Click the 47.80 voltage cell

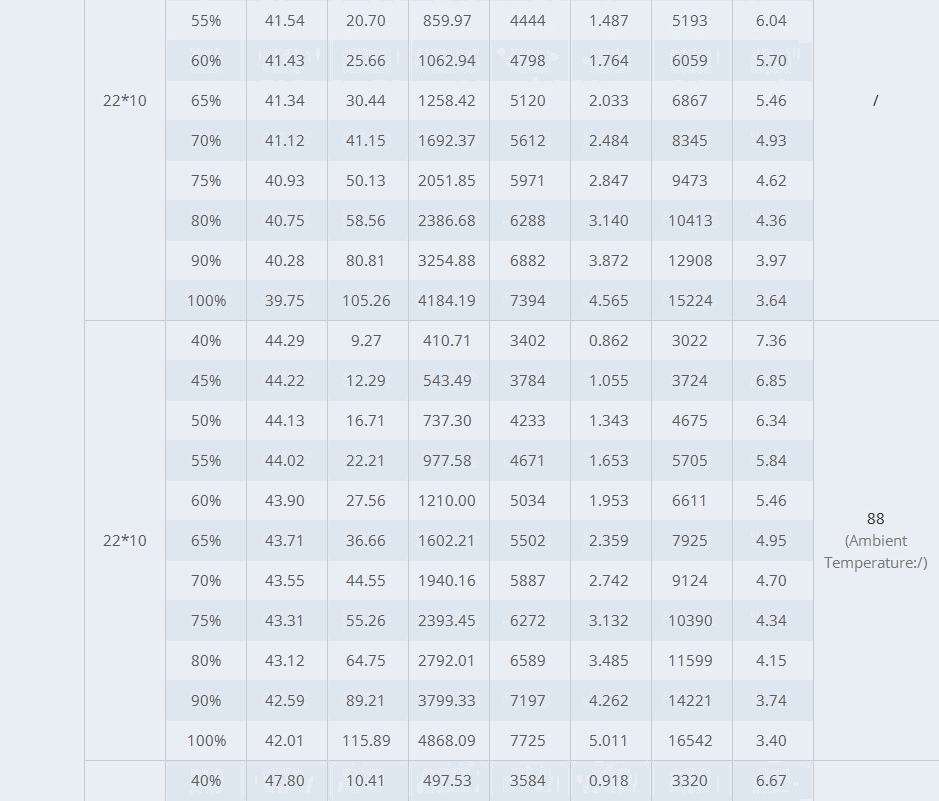tap(284, 781)
